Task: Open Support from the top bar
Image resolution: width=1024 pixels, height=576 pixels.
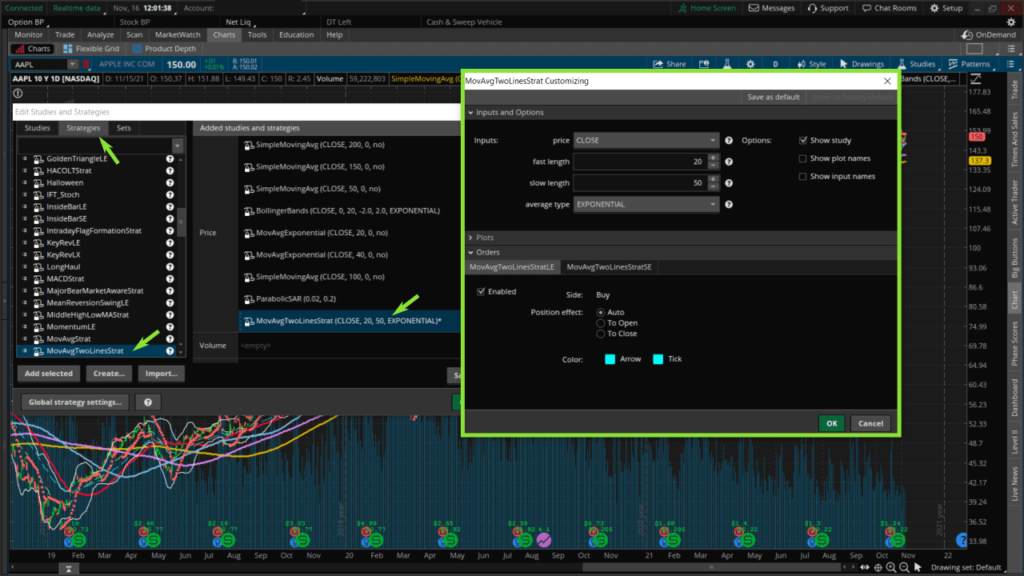Action: 827,8
